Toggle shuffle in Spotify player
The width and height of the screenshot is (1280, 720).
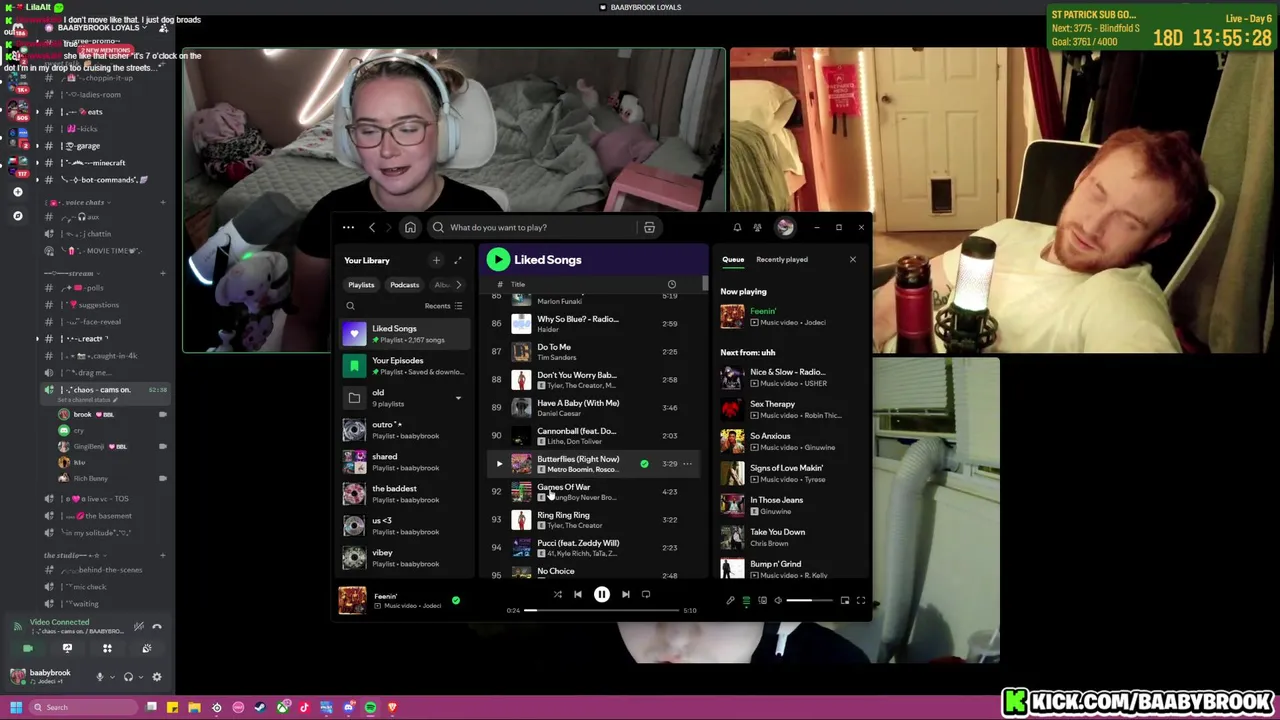point(557,594)
